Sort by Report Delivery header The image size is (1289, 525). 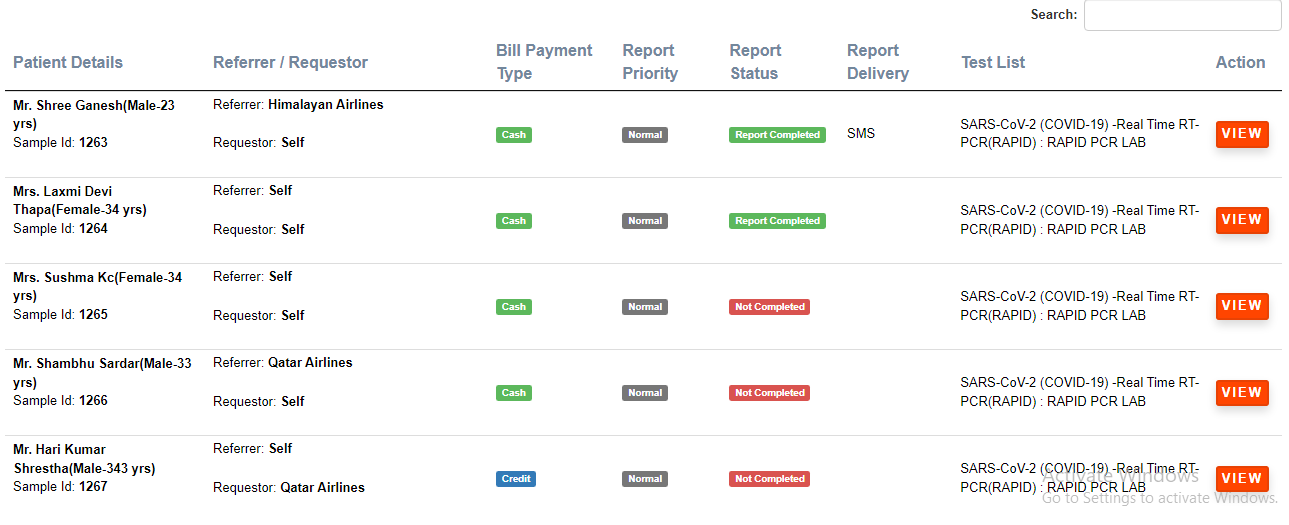coord(877,62)
